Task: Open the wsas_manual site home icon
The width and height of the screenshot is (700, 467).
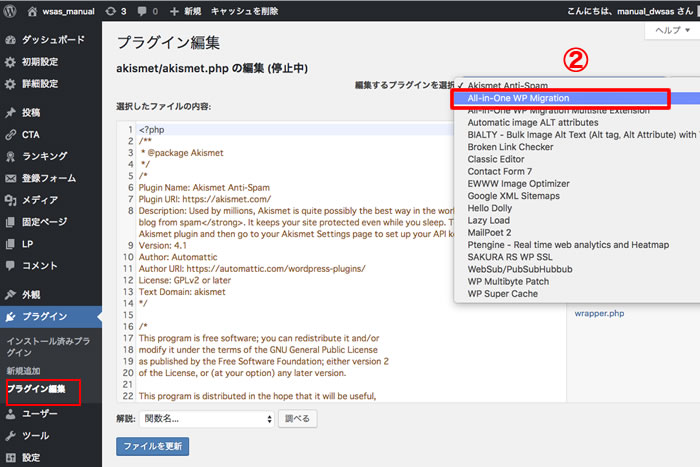Action: pos(32,11)
